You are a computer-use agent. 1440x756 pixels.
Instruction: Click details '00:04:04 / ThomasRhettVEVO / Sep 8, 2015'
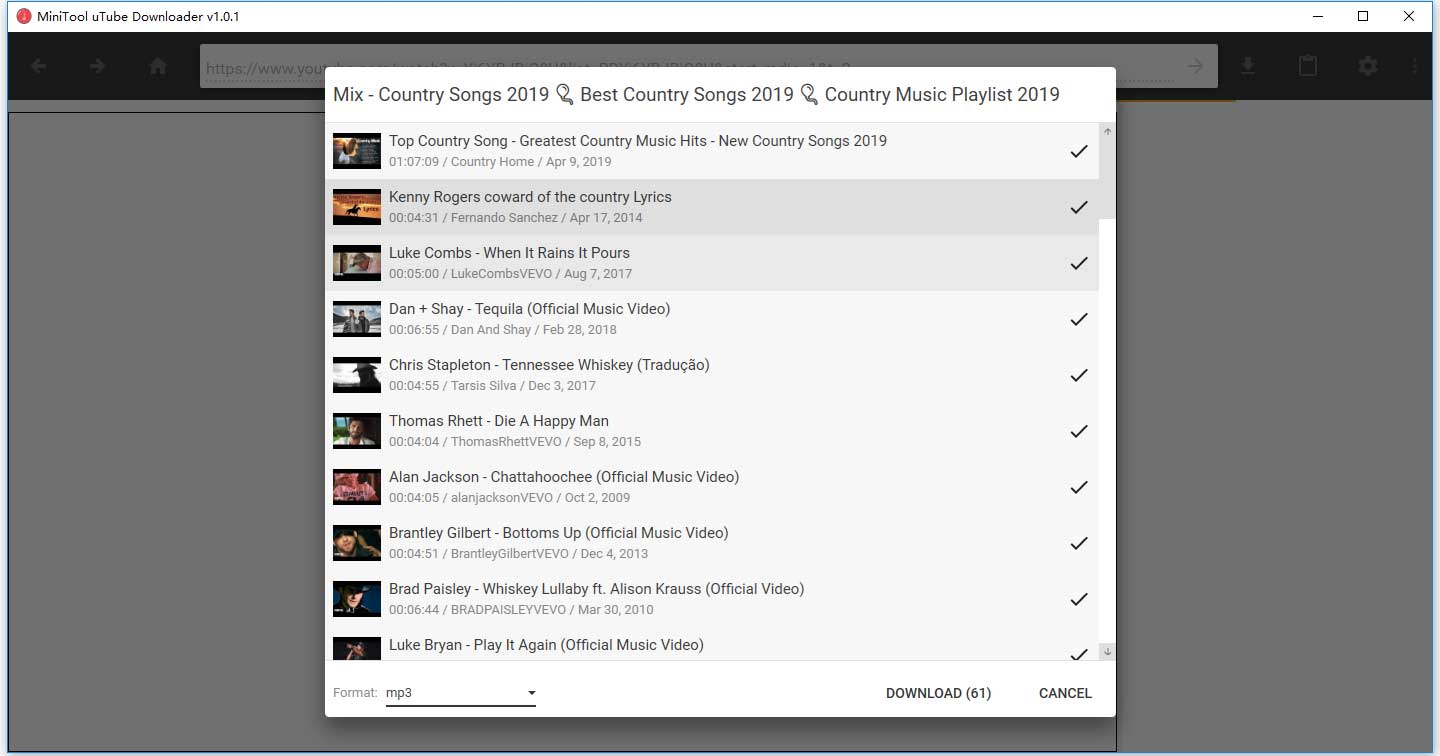click(x=515, y=442)
